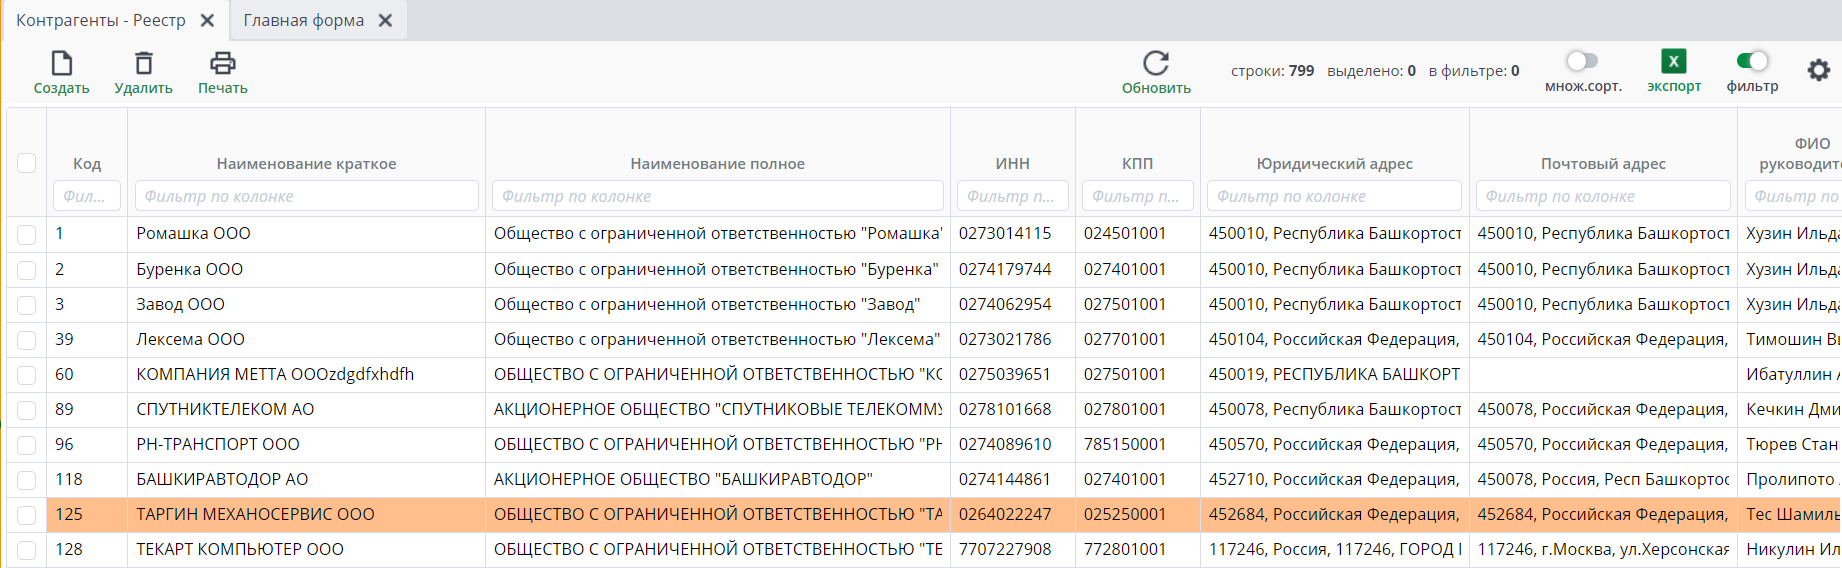
Task: Tick the checkbox for row with code 125
Action: 27,515
